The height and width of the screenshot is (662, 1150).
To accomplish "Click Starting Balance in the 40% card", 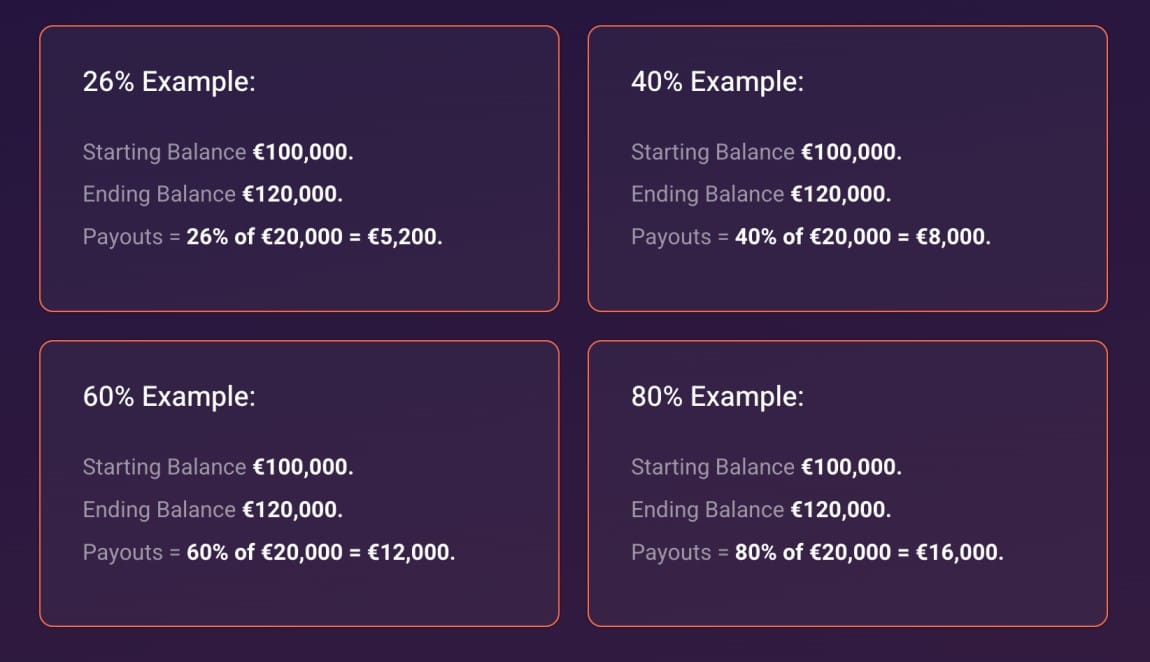I will pyautogui.click(x=712, y=153).
